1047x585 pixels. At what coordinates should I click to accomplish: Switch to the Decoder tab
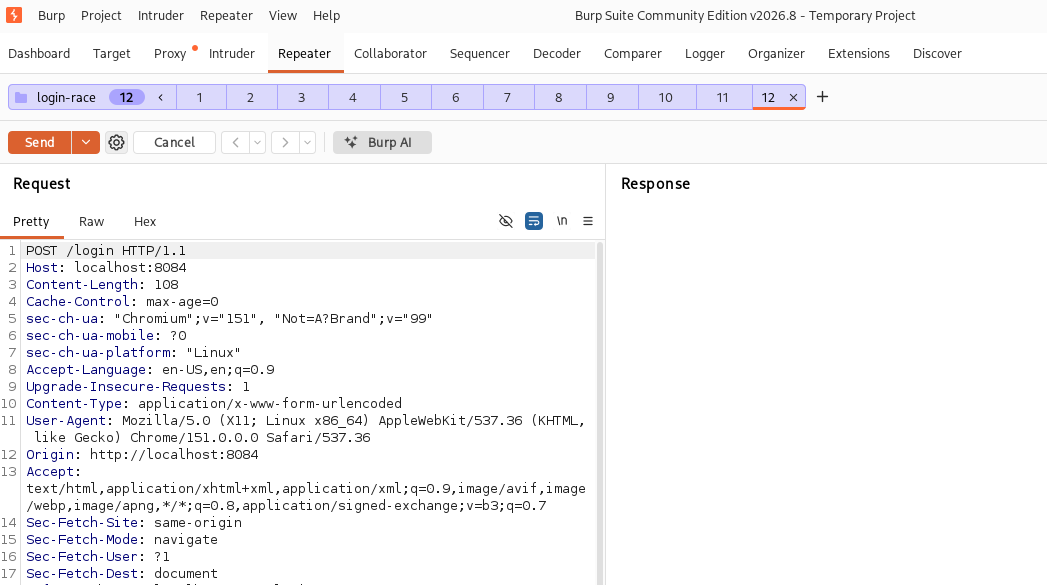click(x=556, y=53)
